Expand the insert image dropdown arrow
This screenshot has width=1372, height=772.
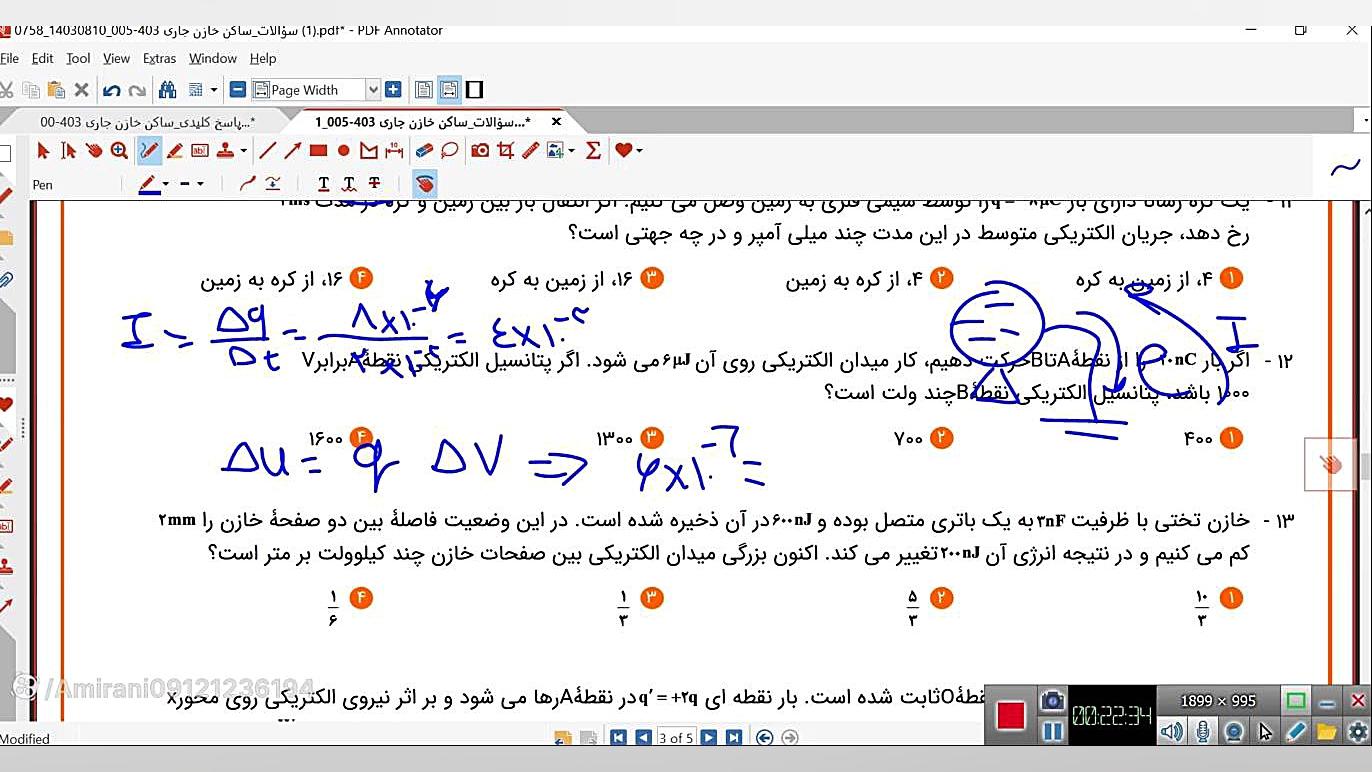[570, 151]
